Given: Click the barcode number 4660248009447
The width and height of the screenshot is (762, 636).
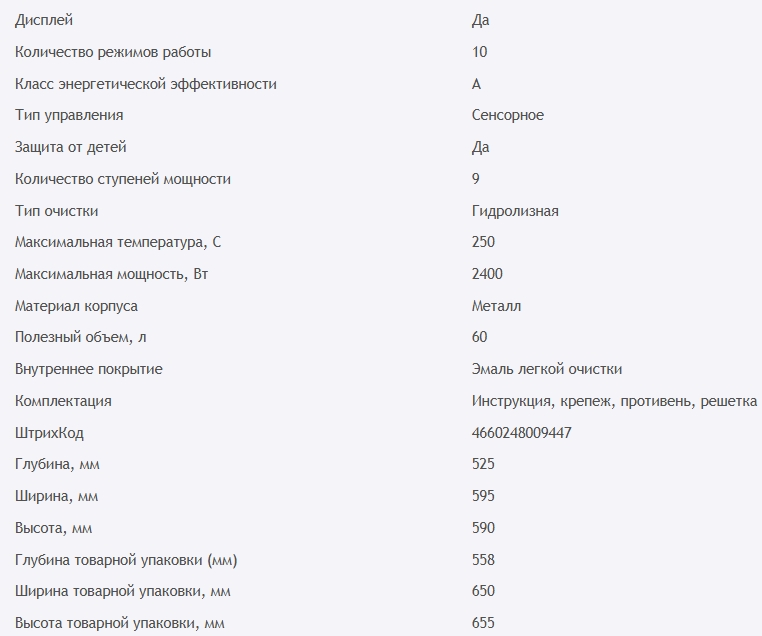Looking at the screenshot, I should point(521,433).
